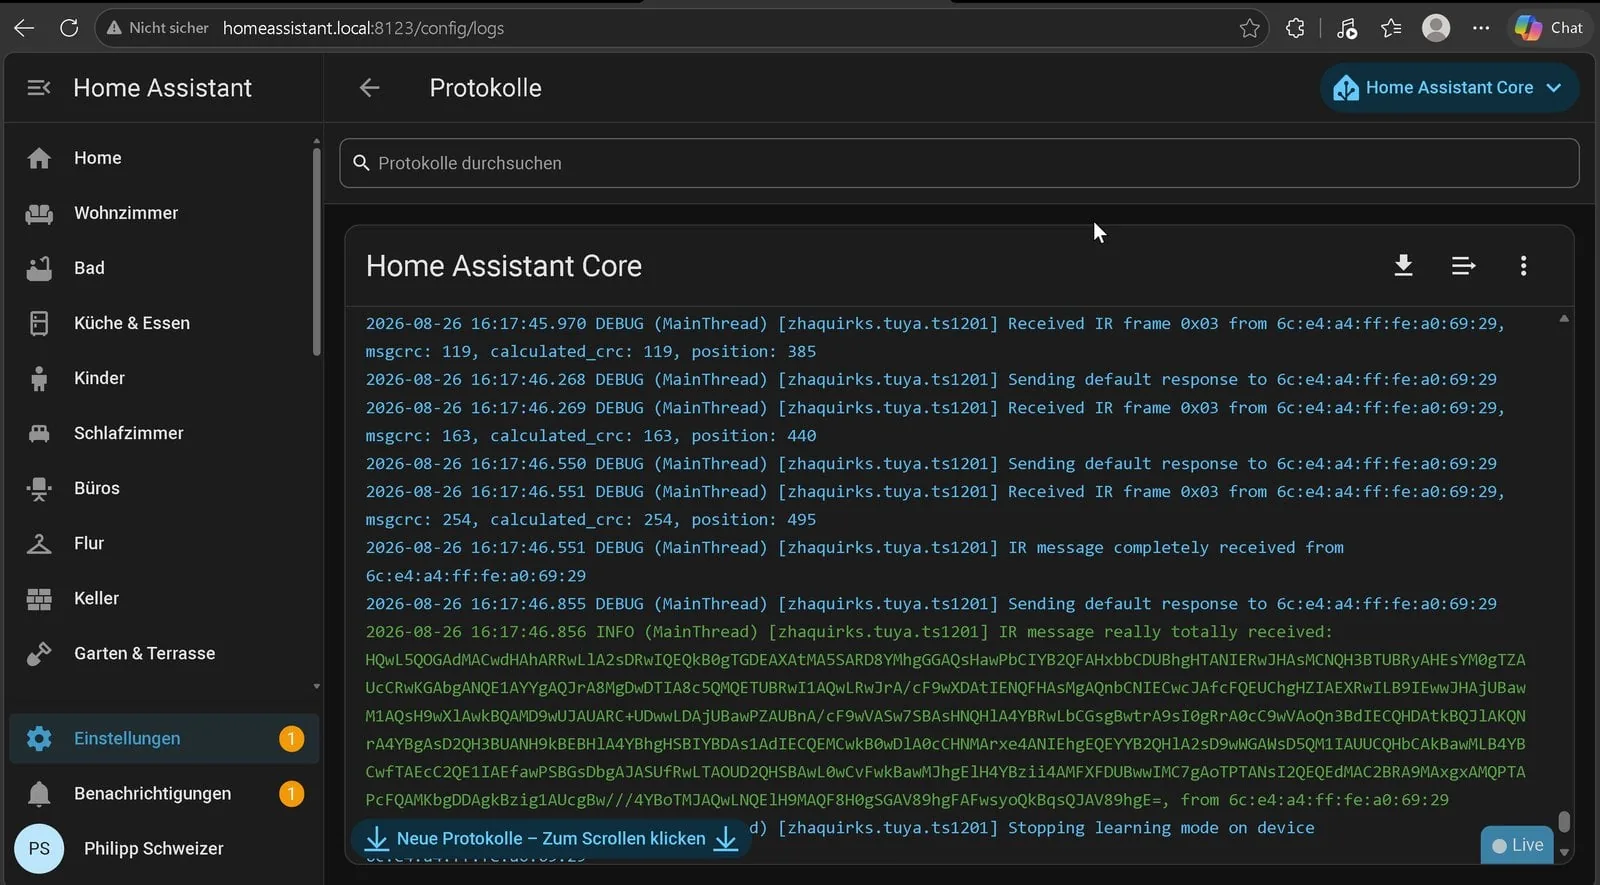Click the Home Assistant sidebar title
The image size is (1600, 885).
[x=163, y=88]
